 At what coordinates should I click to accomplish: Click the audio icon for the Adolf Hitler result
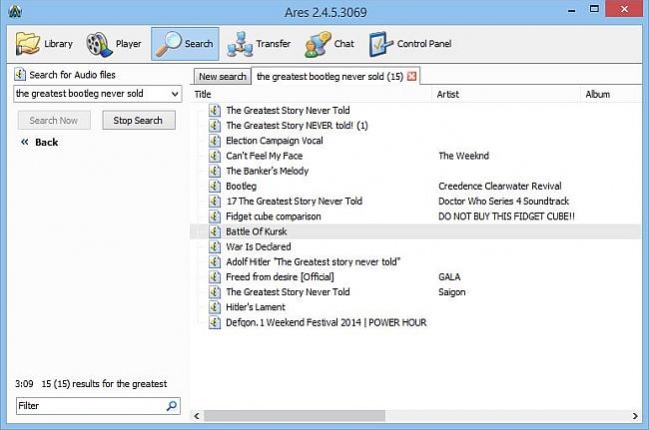click(x=214, y=262)
